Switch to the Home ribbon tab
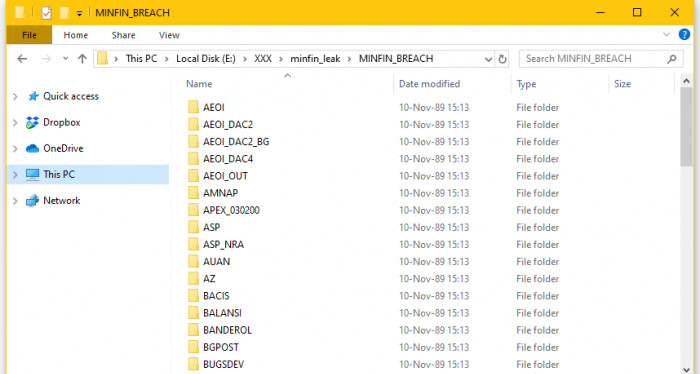 [75, 35]
